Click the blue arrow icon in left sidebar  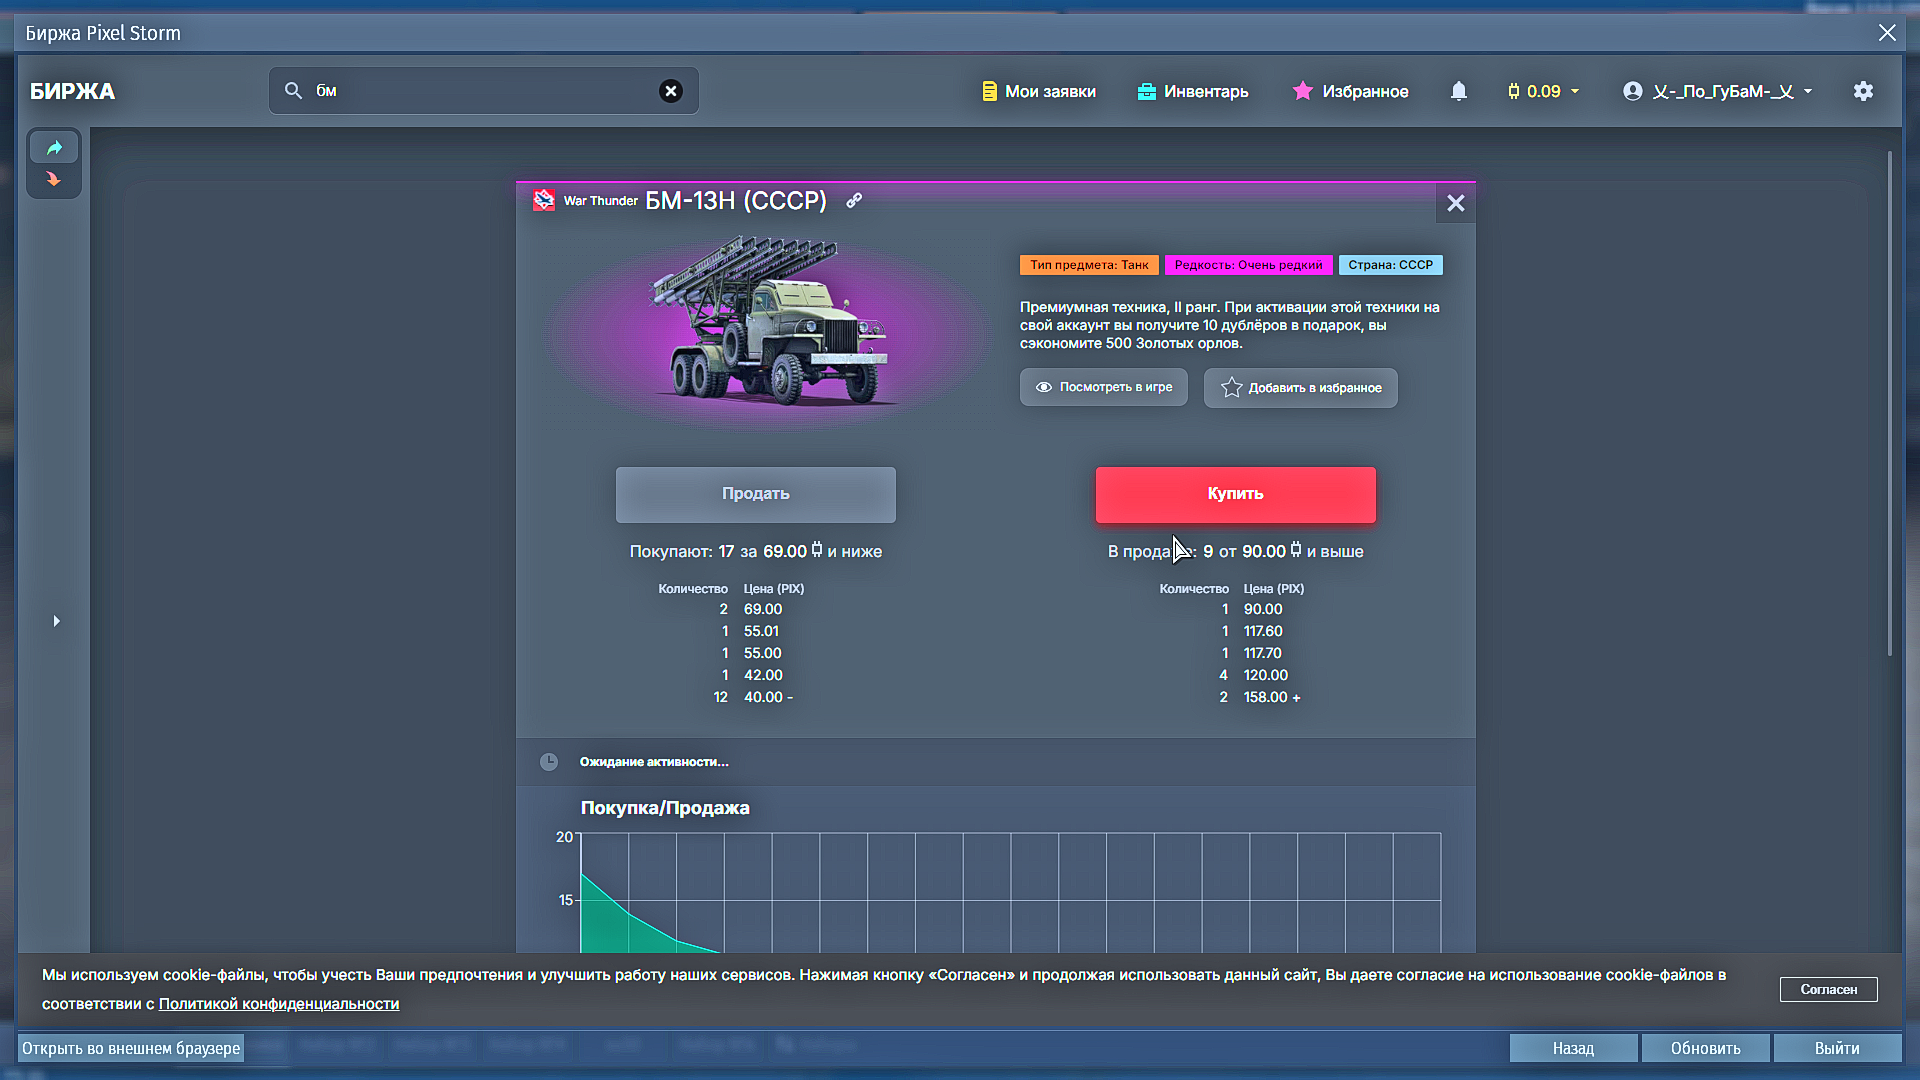pos(54,148)
